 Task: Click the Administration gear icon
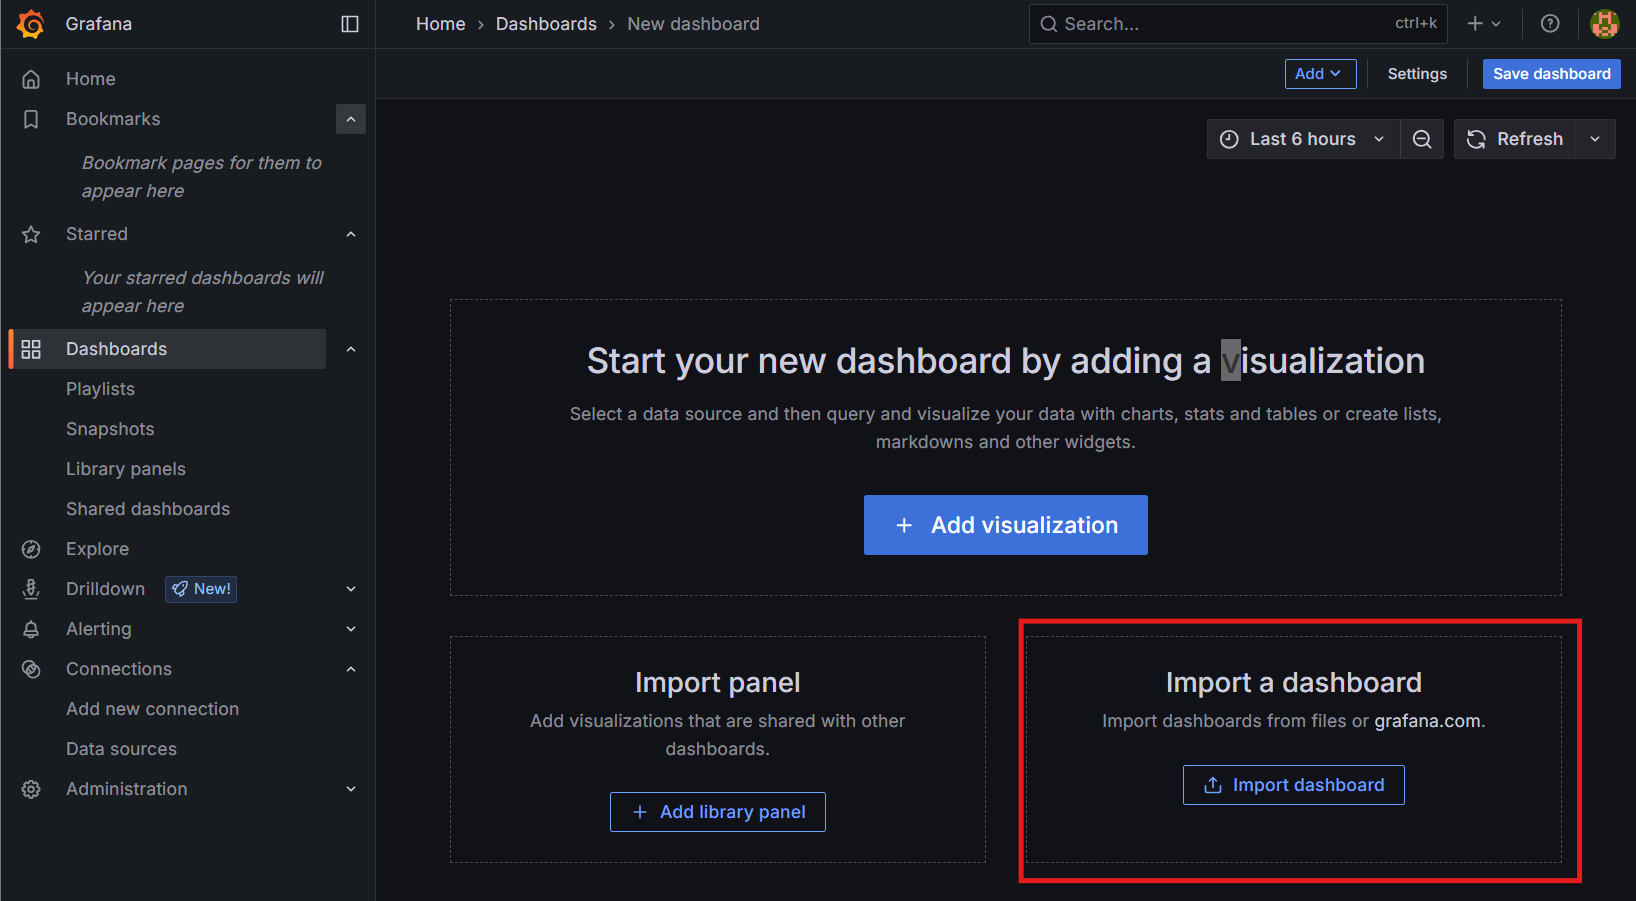[31, 789]
